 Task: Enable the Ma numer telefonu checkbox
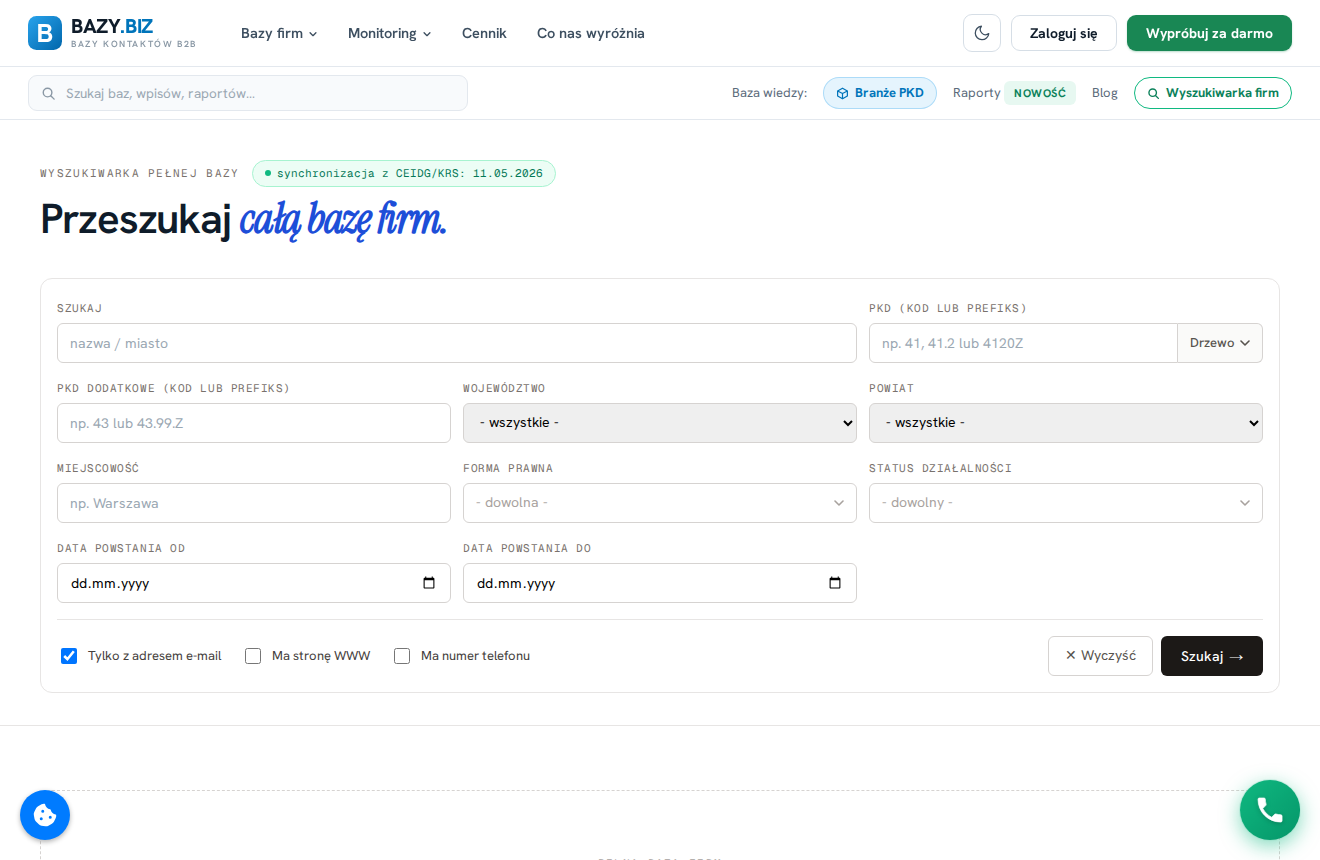click(402, 656)
